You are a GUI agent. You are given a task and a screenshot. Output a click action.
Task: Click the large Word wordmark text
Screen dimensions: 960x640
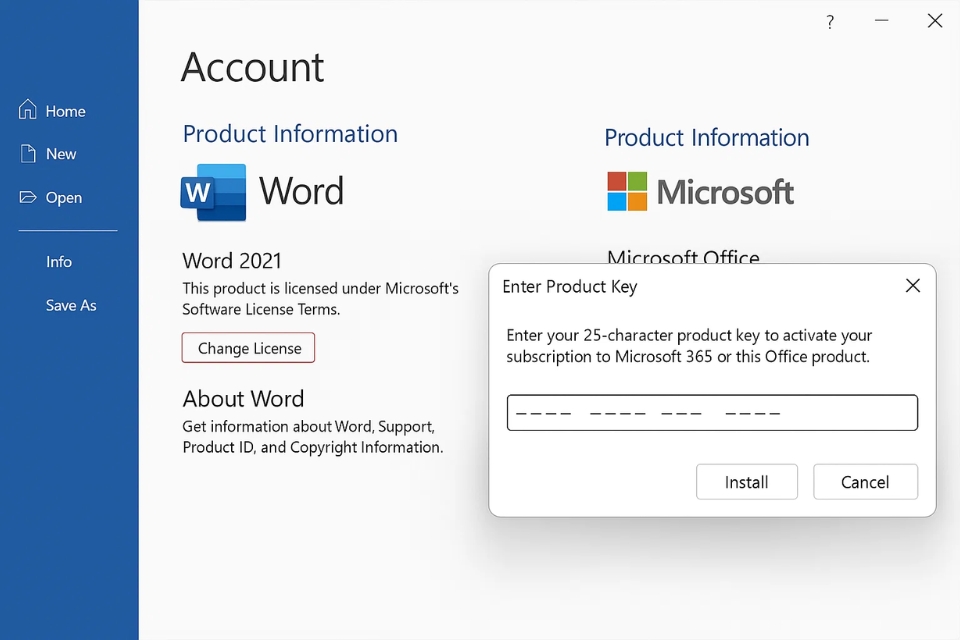click(x=301, y=191)
